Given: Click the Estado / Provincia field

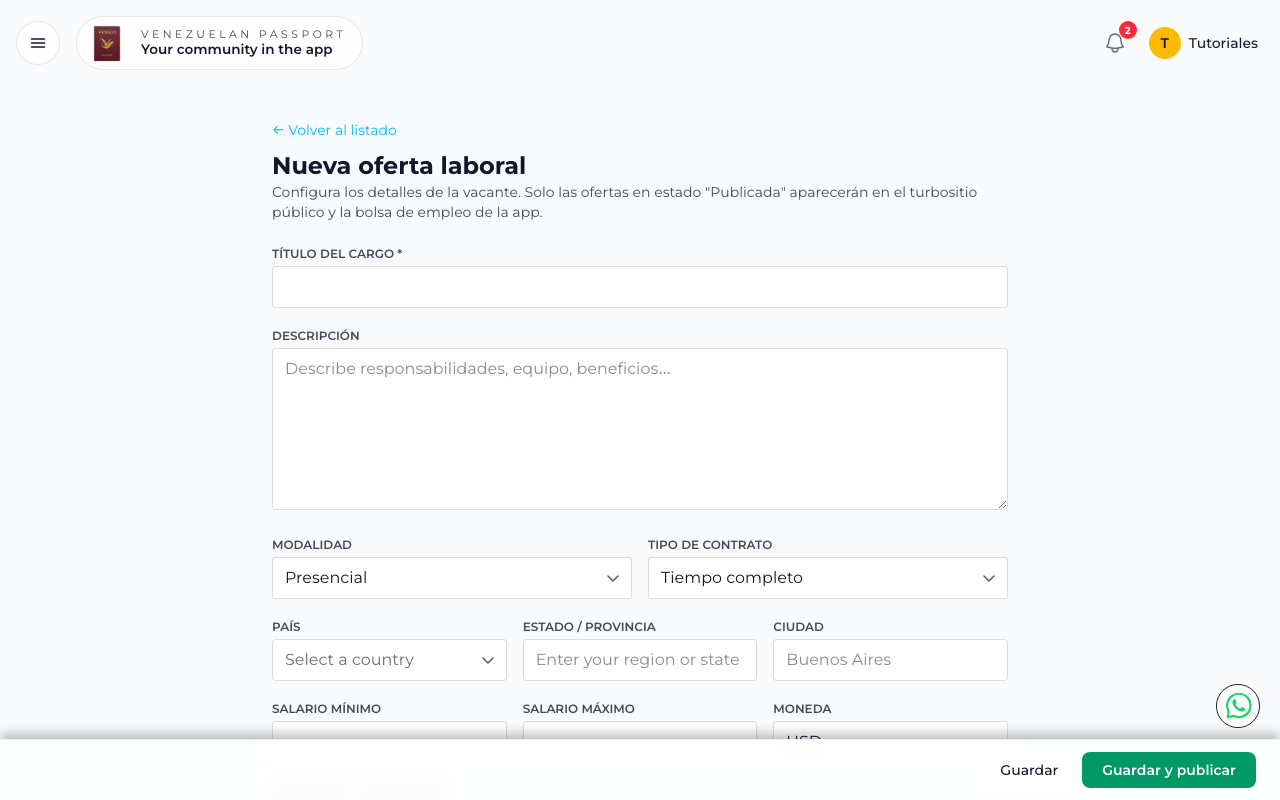Looking at the screenshot, I should click(x=640, y=660).
